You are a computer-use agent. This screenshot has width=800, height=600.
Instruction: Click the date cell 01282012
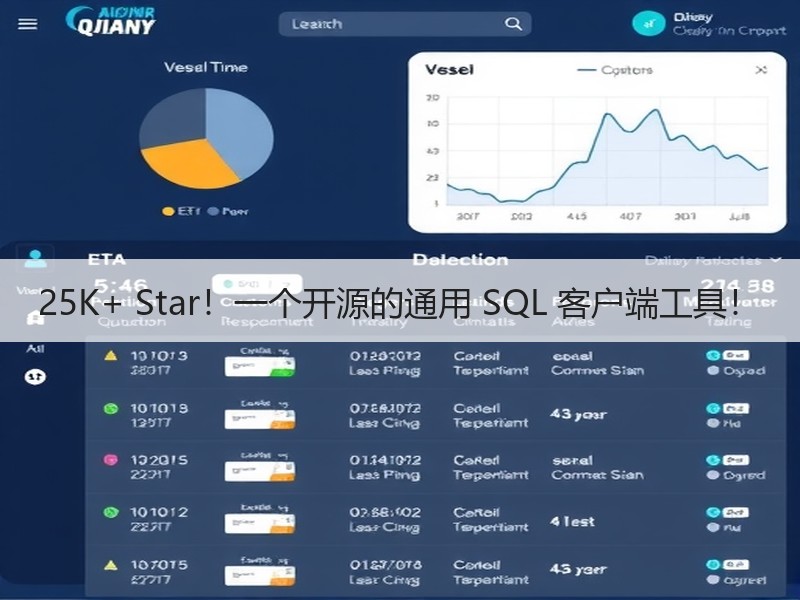point(385,356)
